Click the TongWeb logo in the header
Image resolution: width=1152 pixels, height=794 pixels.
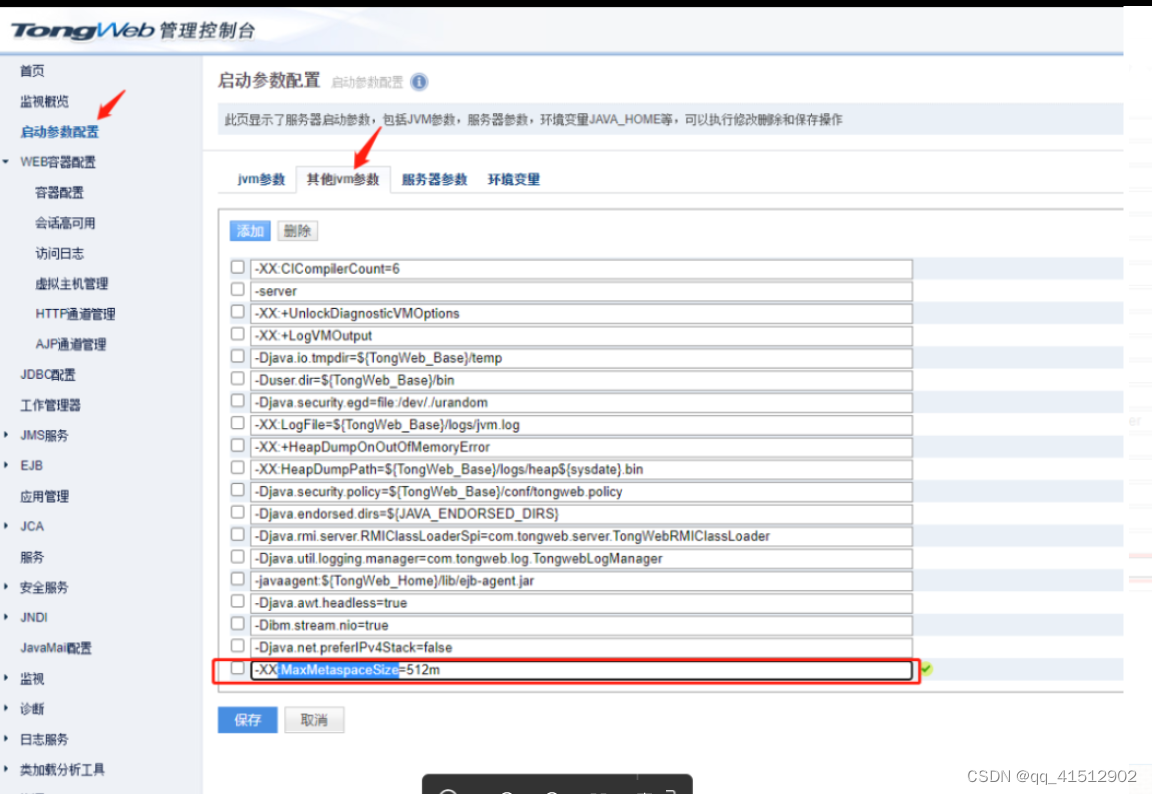point(82,30)
